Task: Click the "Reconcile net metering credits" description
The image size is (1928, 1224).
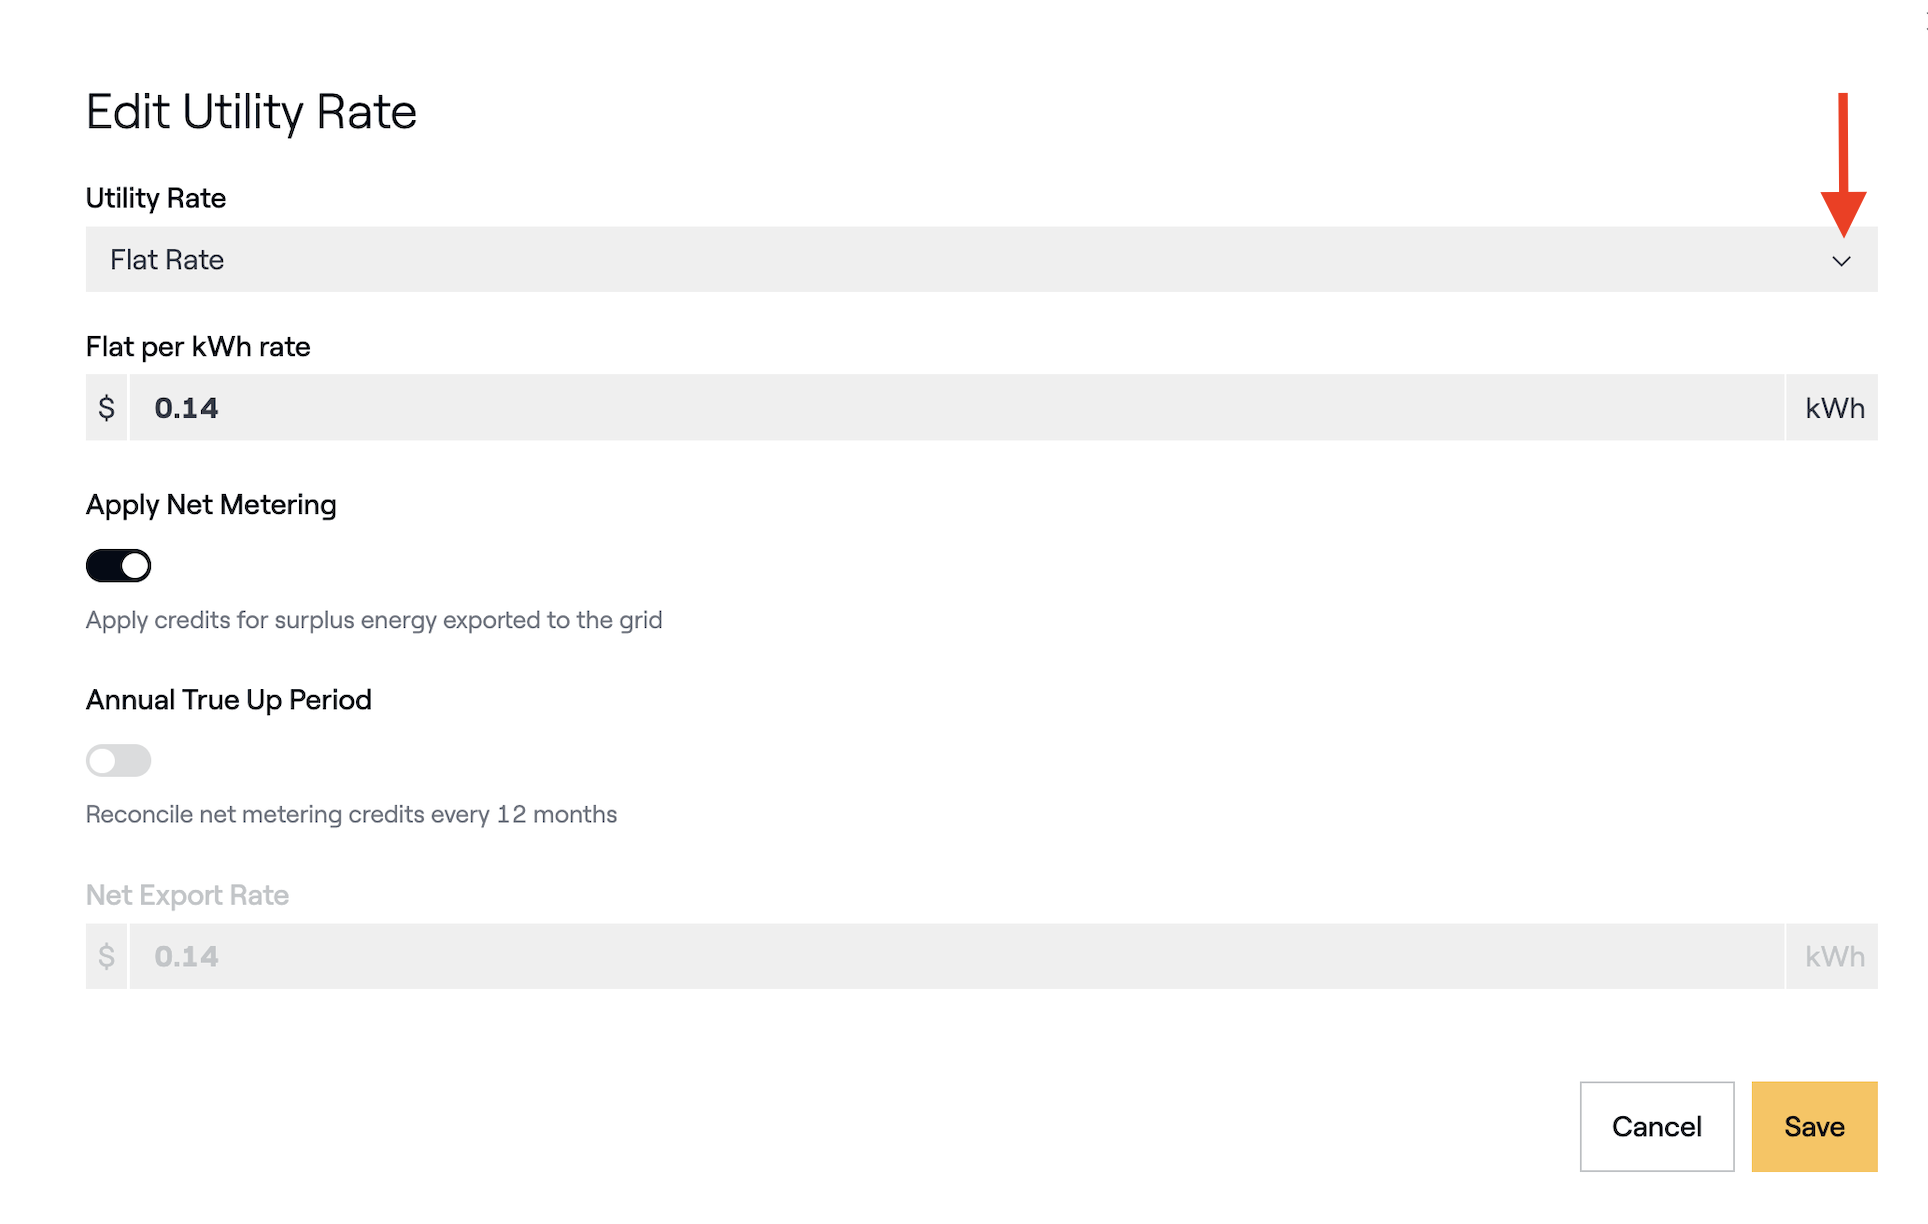Action: 351,815
